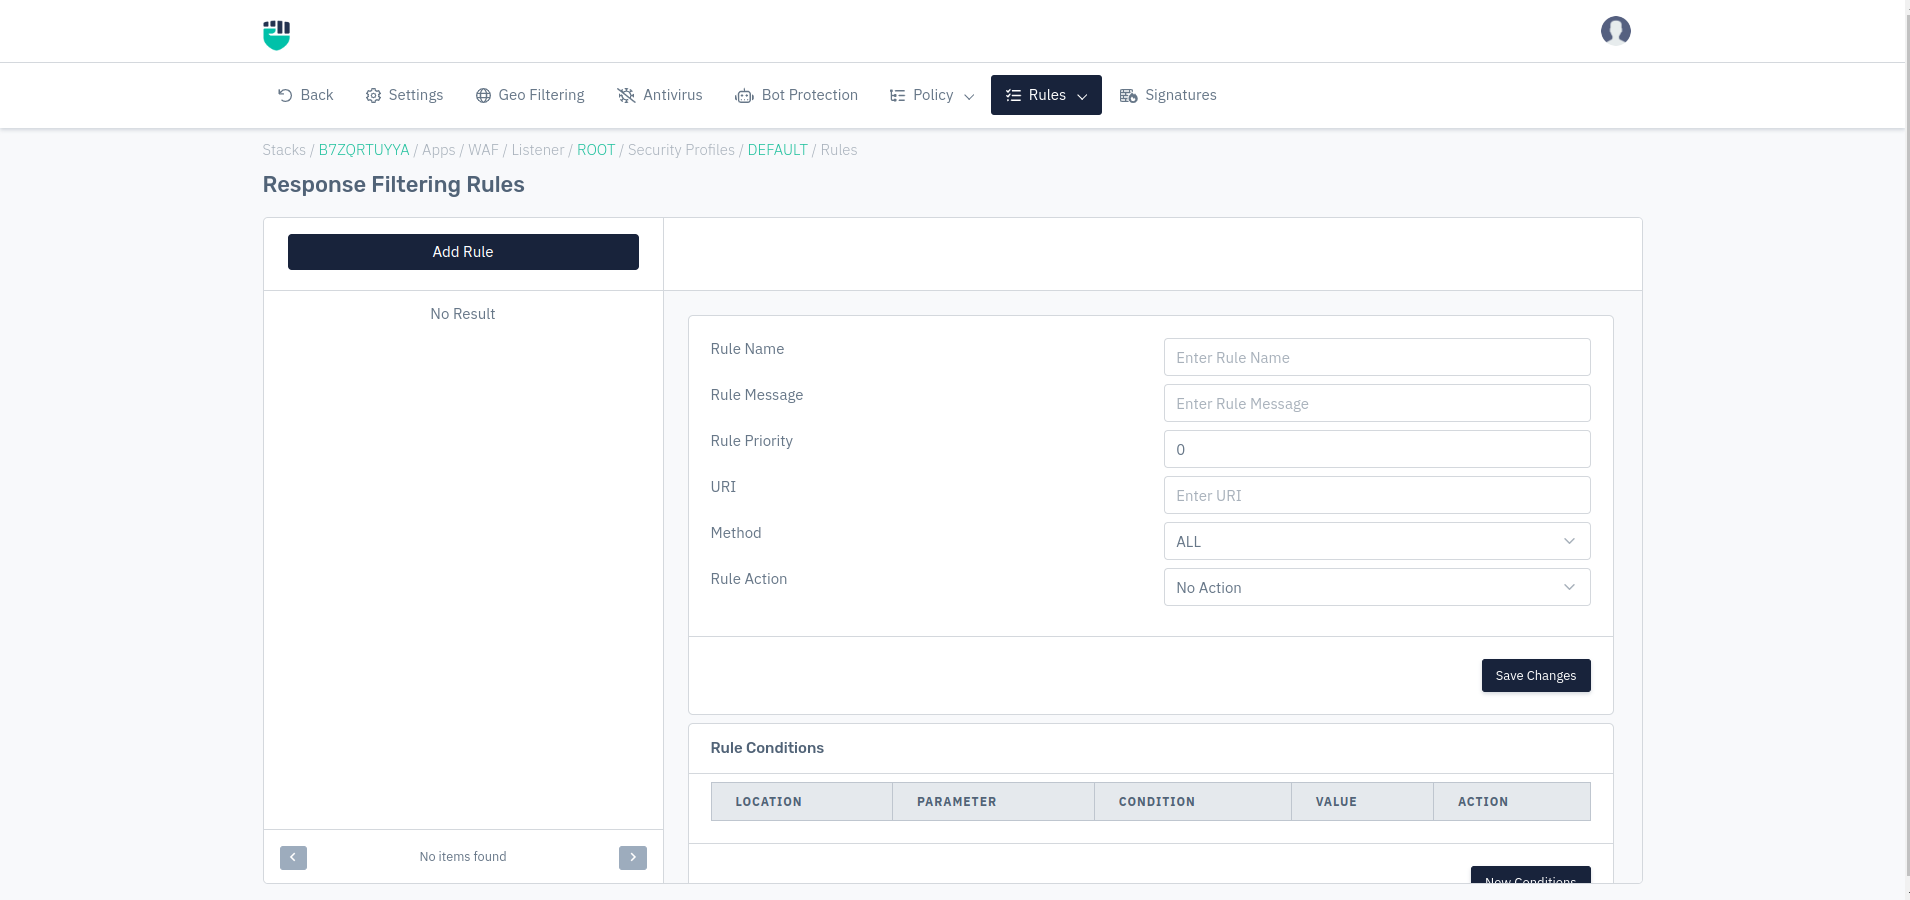
Task: Click the Rule Priority label
Action: point(752,441)
